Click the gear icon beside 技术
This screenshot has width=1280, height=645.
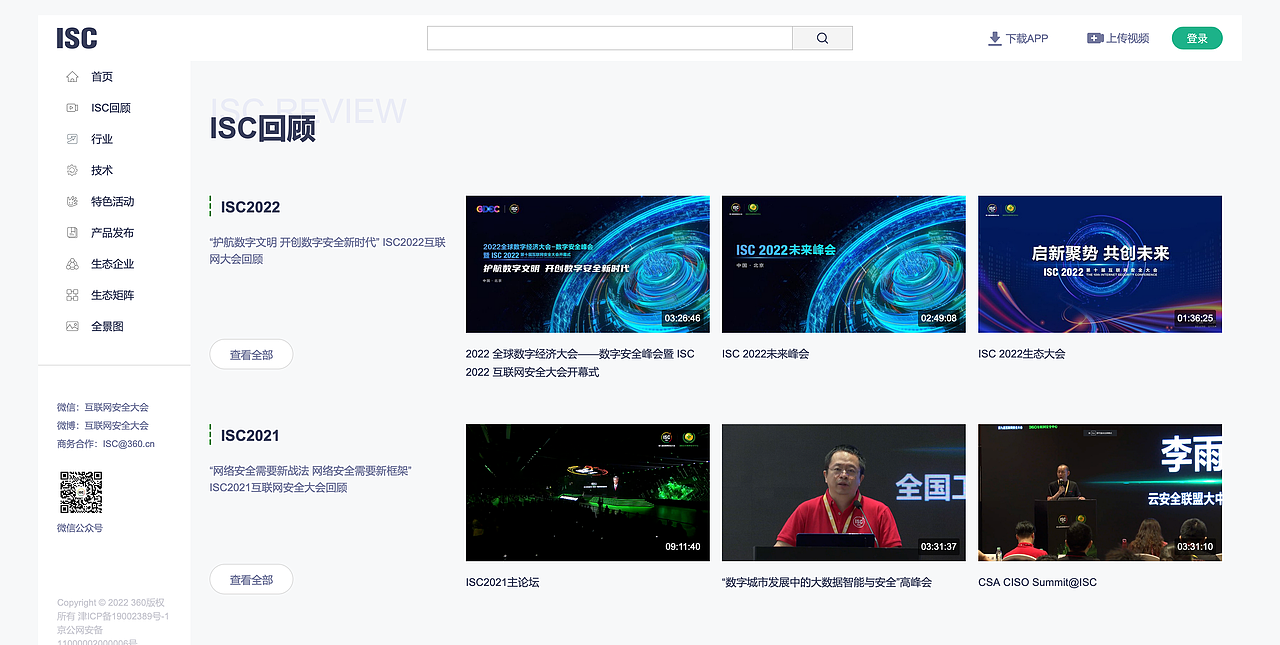click(x=72, y=170)
